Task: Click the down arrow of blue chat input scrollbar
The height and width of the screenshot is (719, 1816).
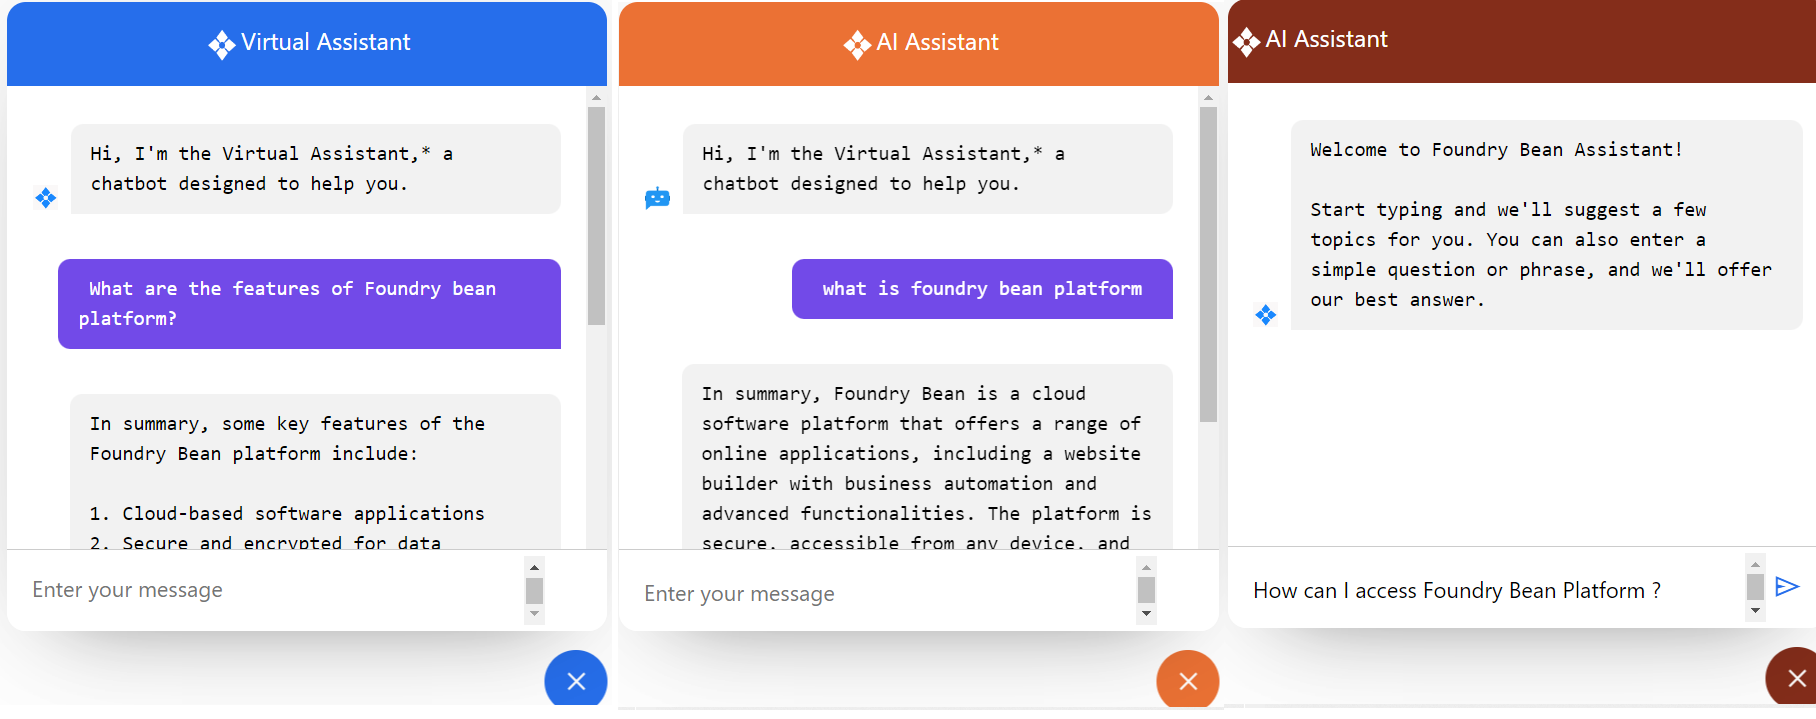Action: pos(535,613)
